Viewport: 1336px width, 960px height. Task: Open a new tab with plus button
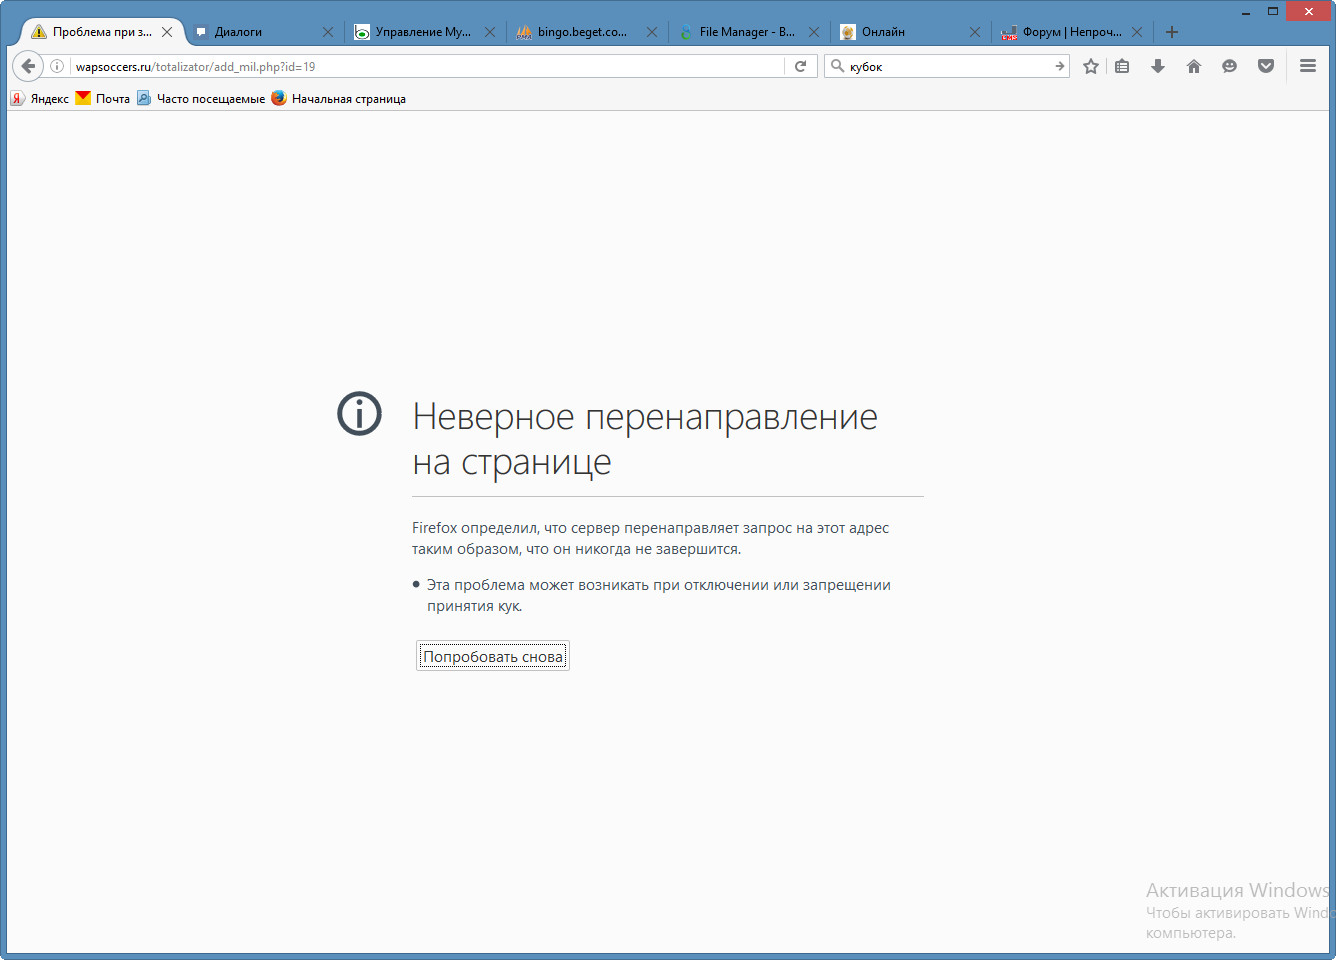pos(1172,32)
